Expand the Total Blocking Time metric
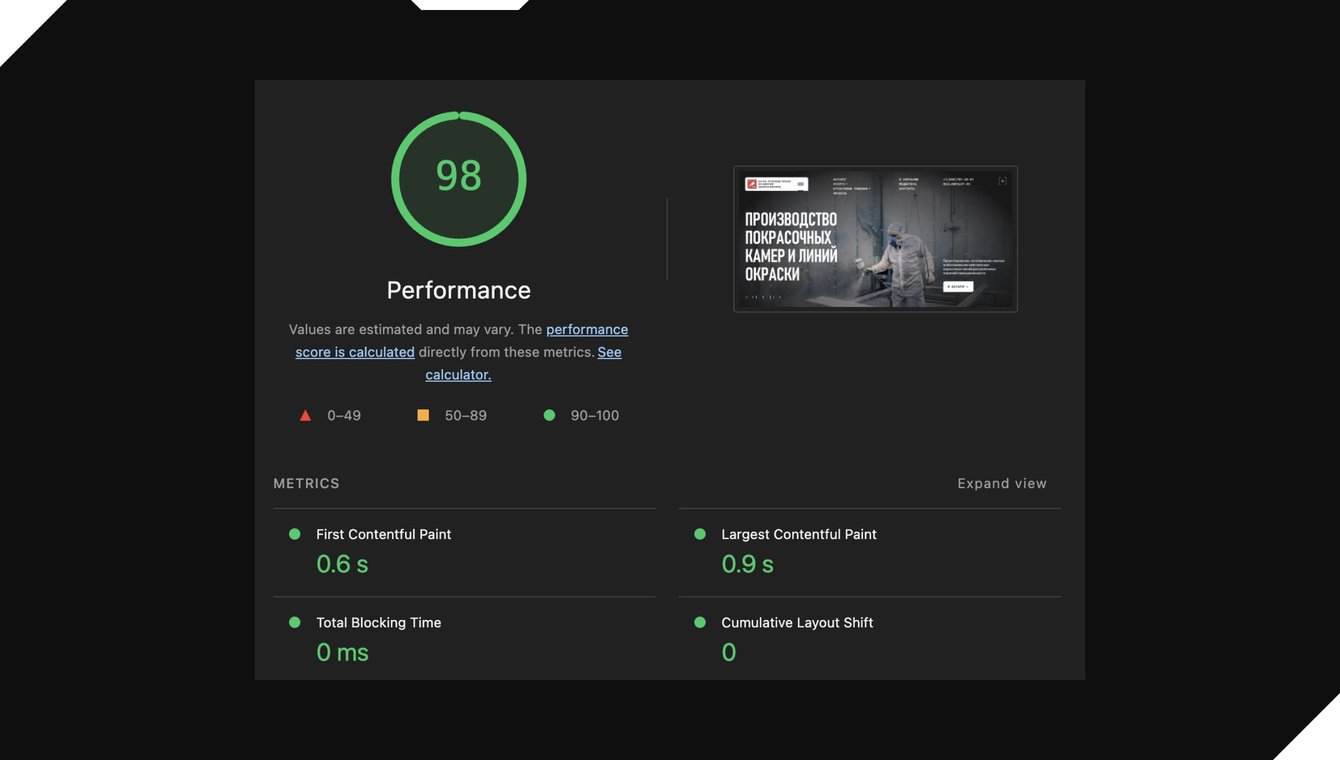 [x=464, y=640]
